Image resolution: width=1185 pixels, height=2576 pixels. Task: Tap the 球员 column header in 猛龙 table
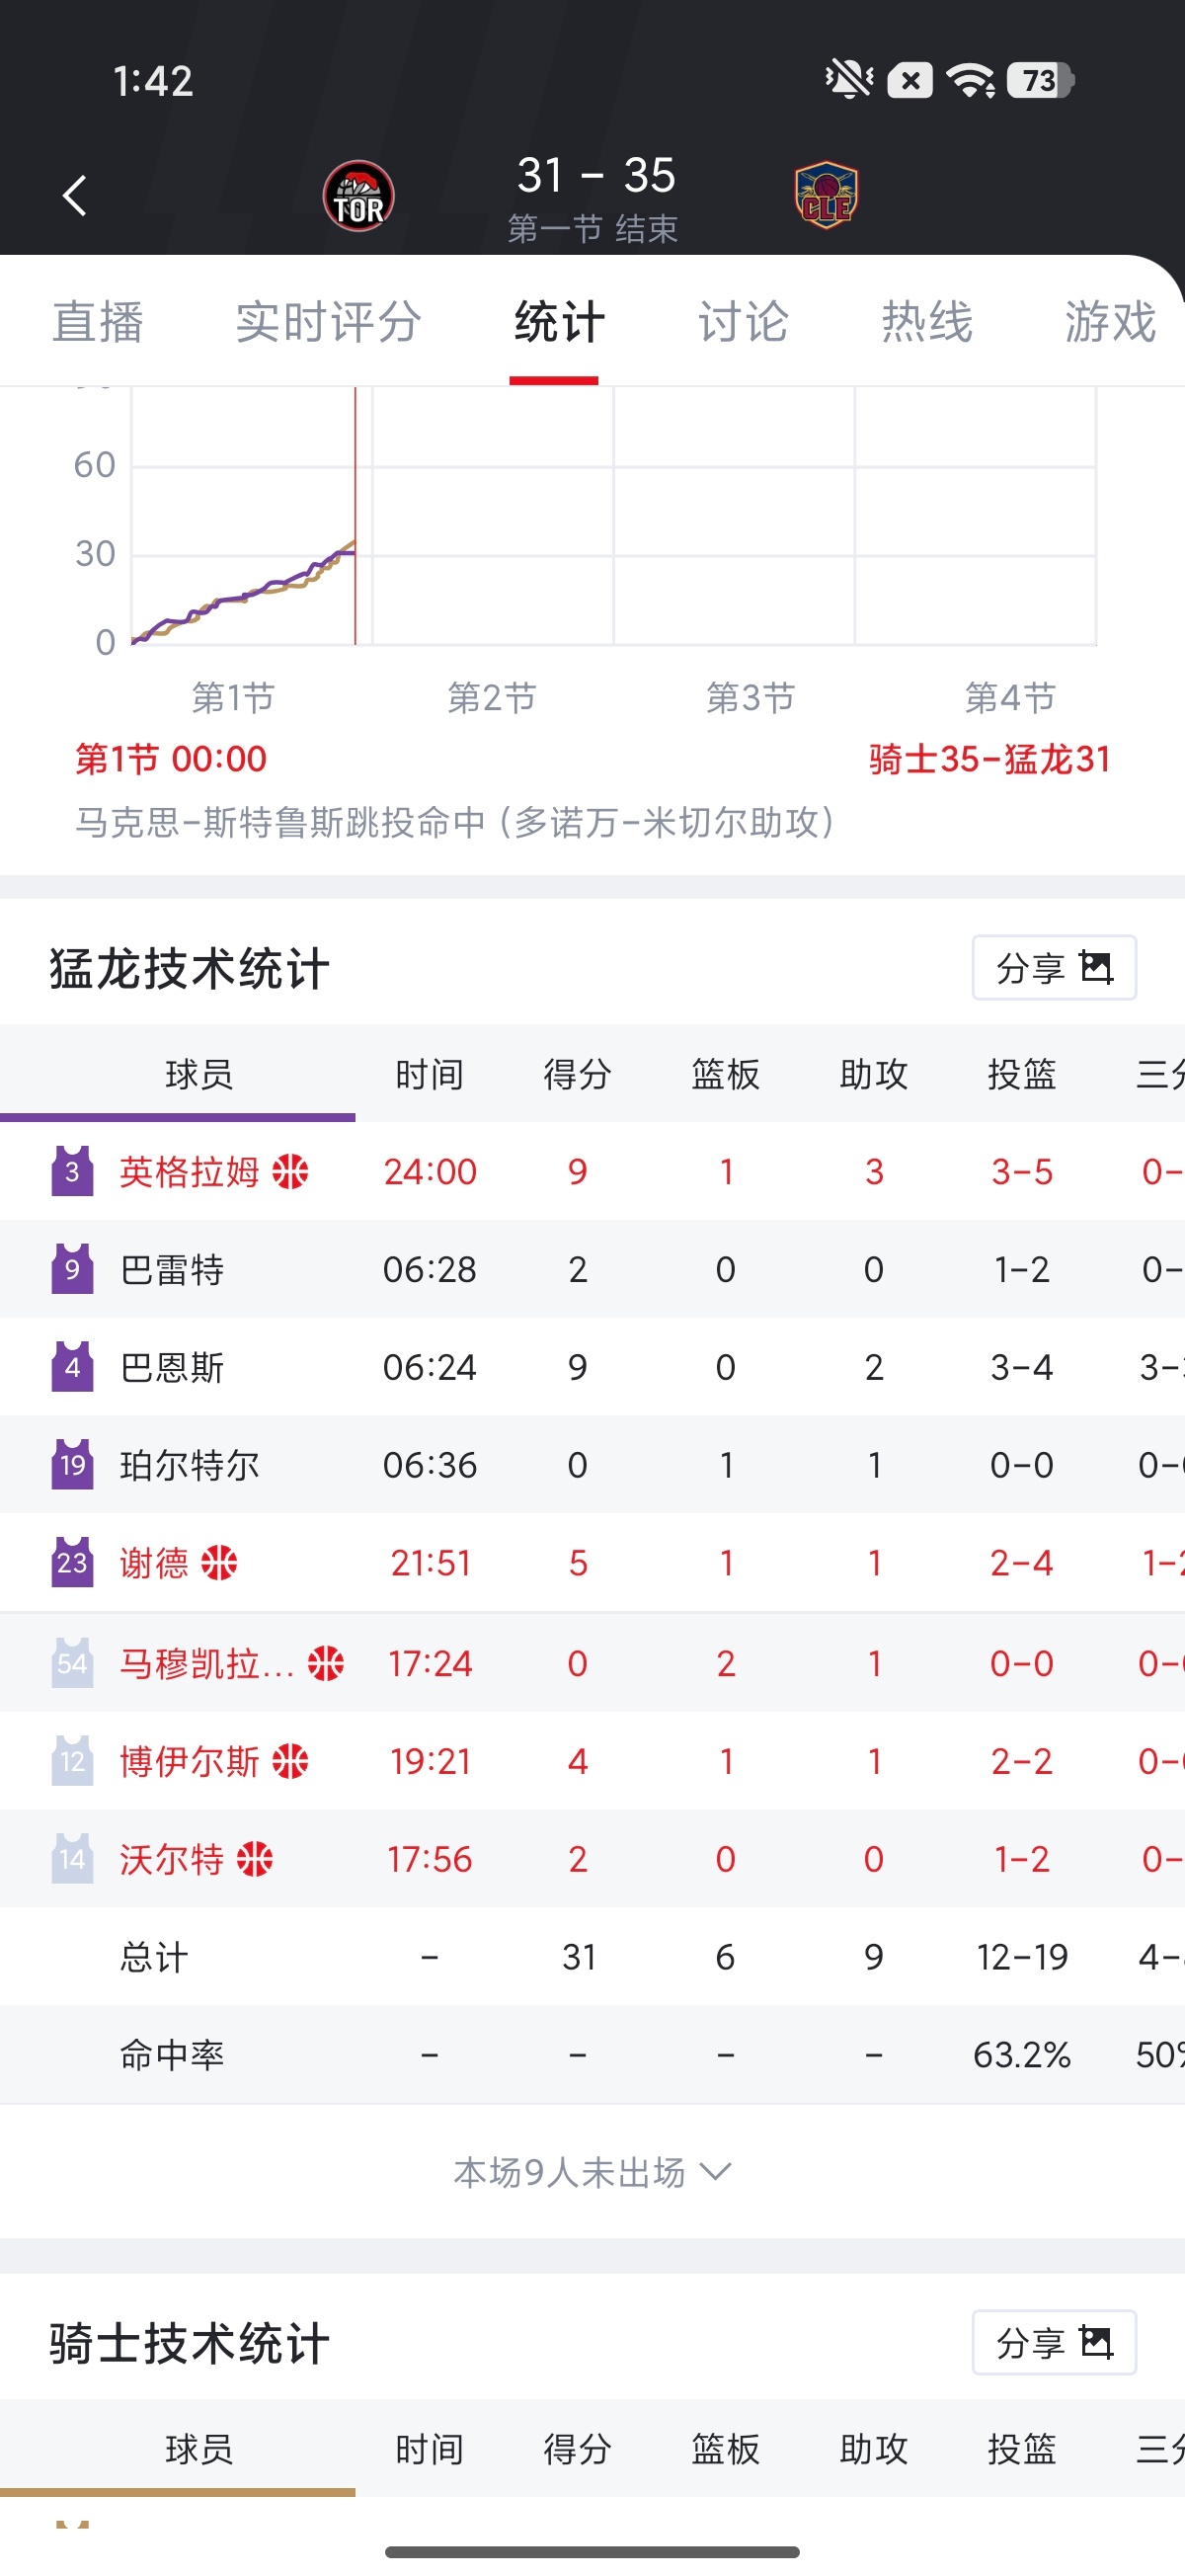(x=199, y=1074)
